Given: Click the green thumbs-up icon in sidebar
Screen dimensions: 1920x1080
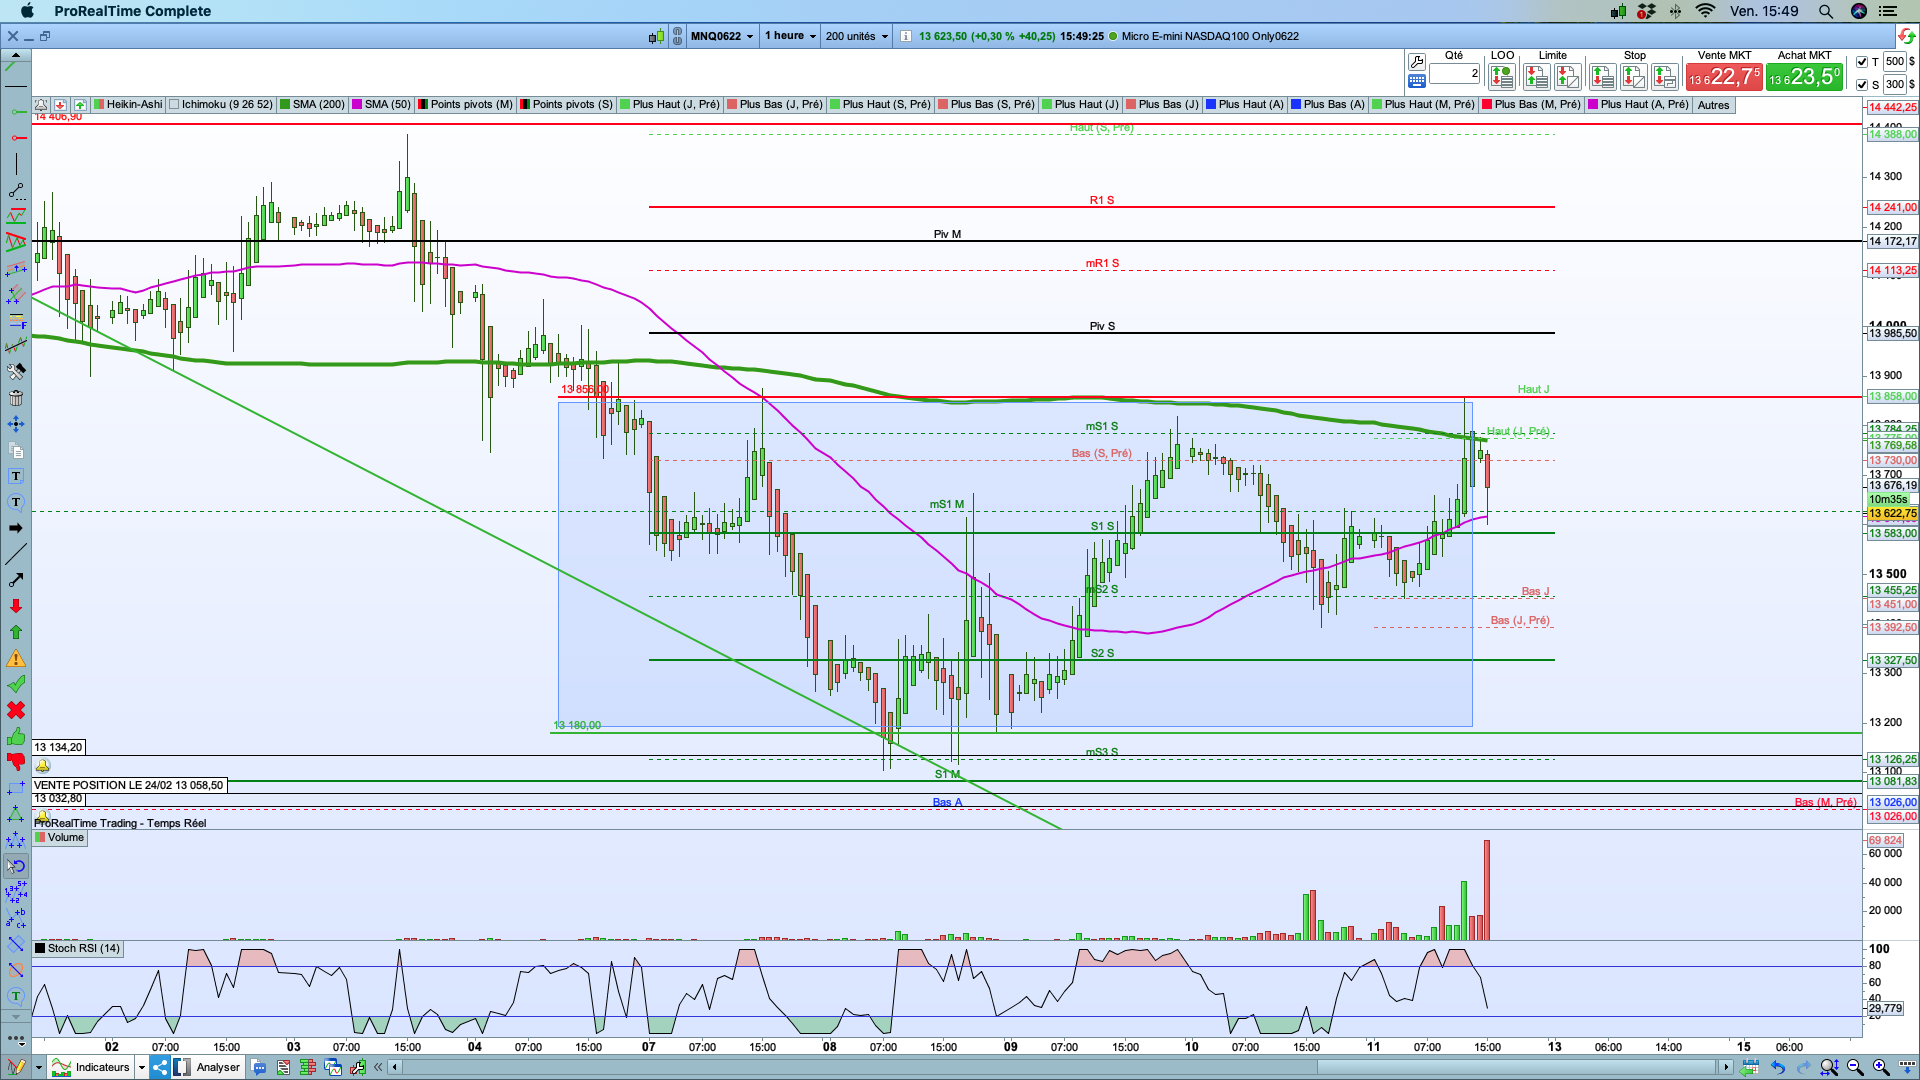Looking at the screenshot, I should (16, 737).
